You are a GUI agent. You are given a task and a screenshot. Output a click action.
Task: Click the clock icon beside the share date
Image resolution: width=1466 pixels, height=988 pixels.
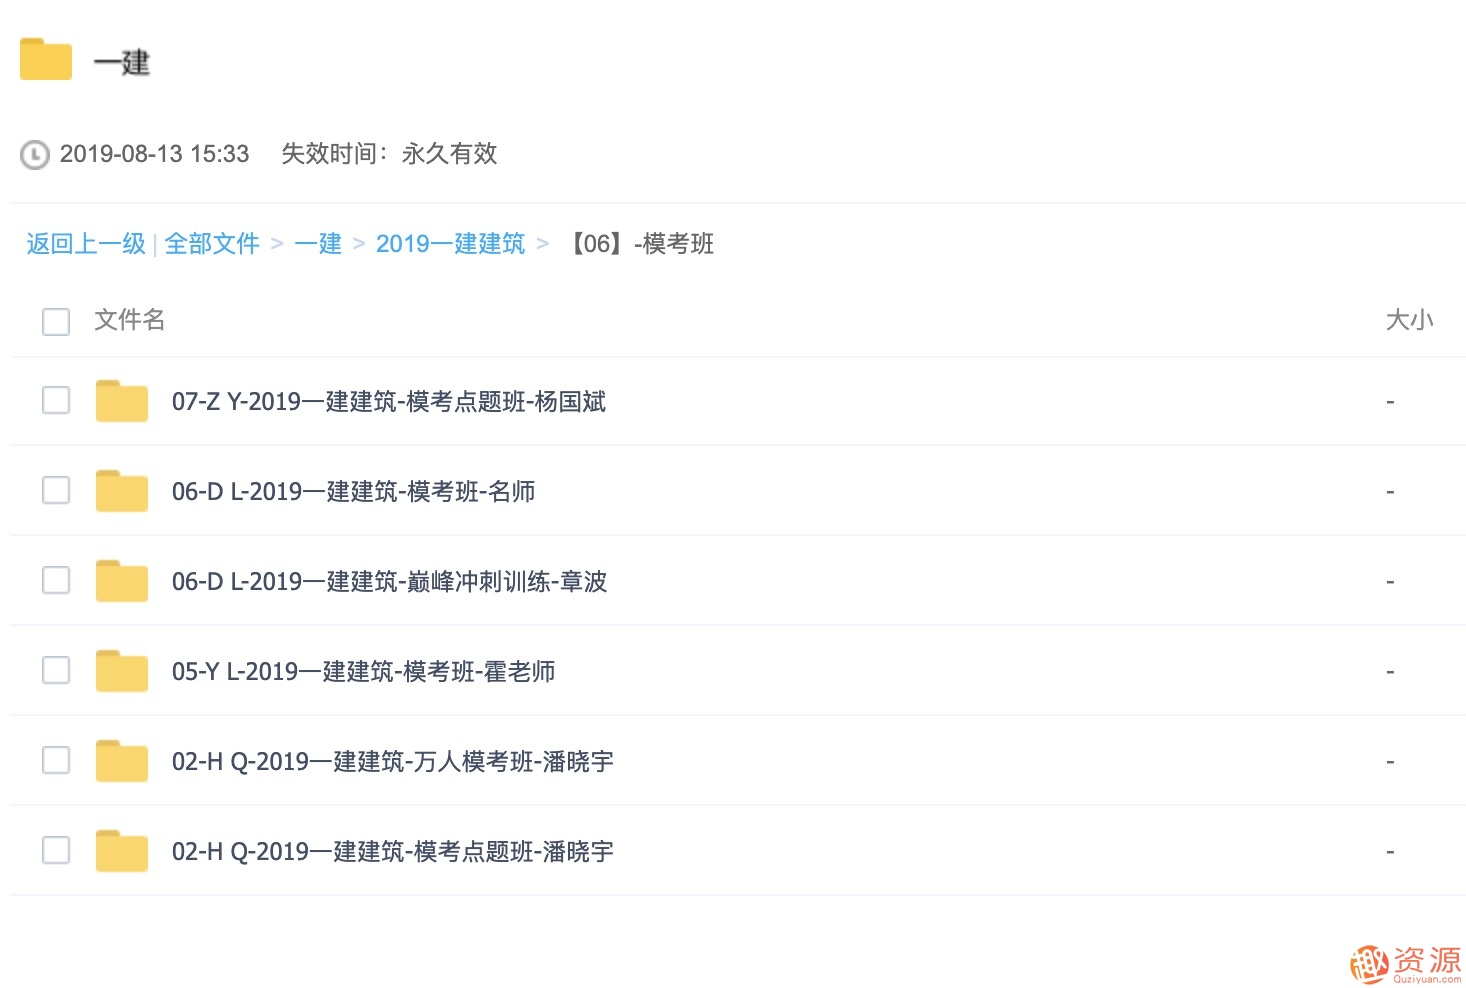tap(35, 155)
